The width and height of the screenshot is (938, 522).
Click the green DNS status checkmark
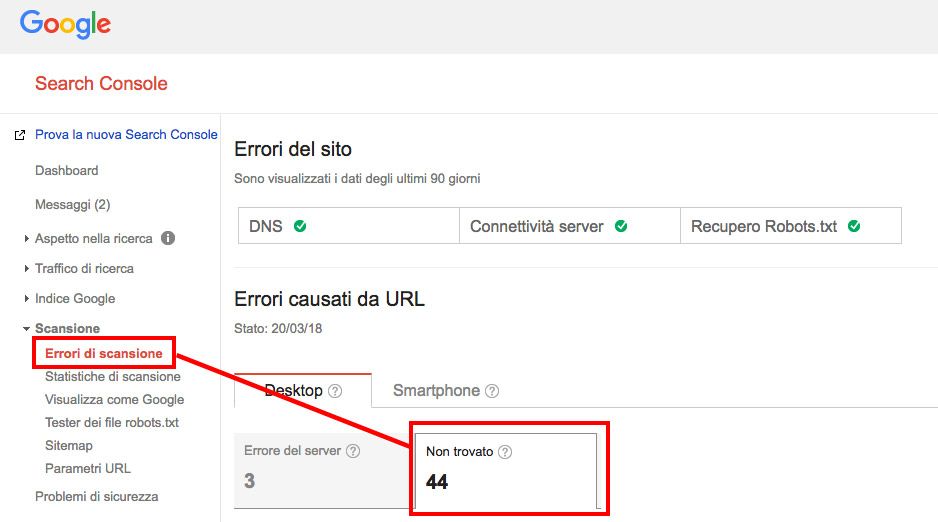tap(300, 226)
